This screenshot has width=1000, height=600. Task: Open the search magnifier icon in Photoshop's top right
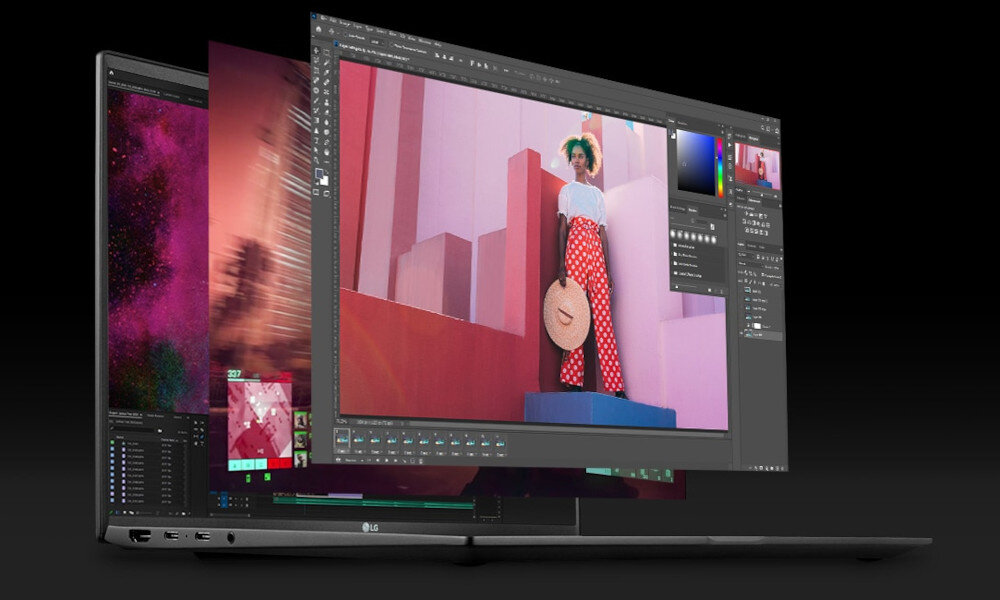763,127
